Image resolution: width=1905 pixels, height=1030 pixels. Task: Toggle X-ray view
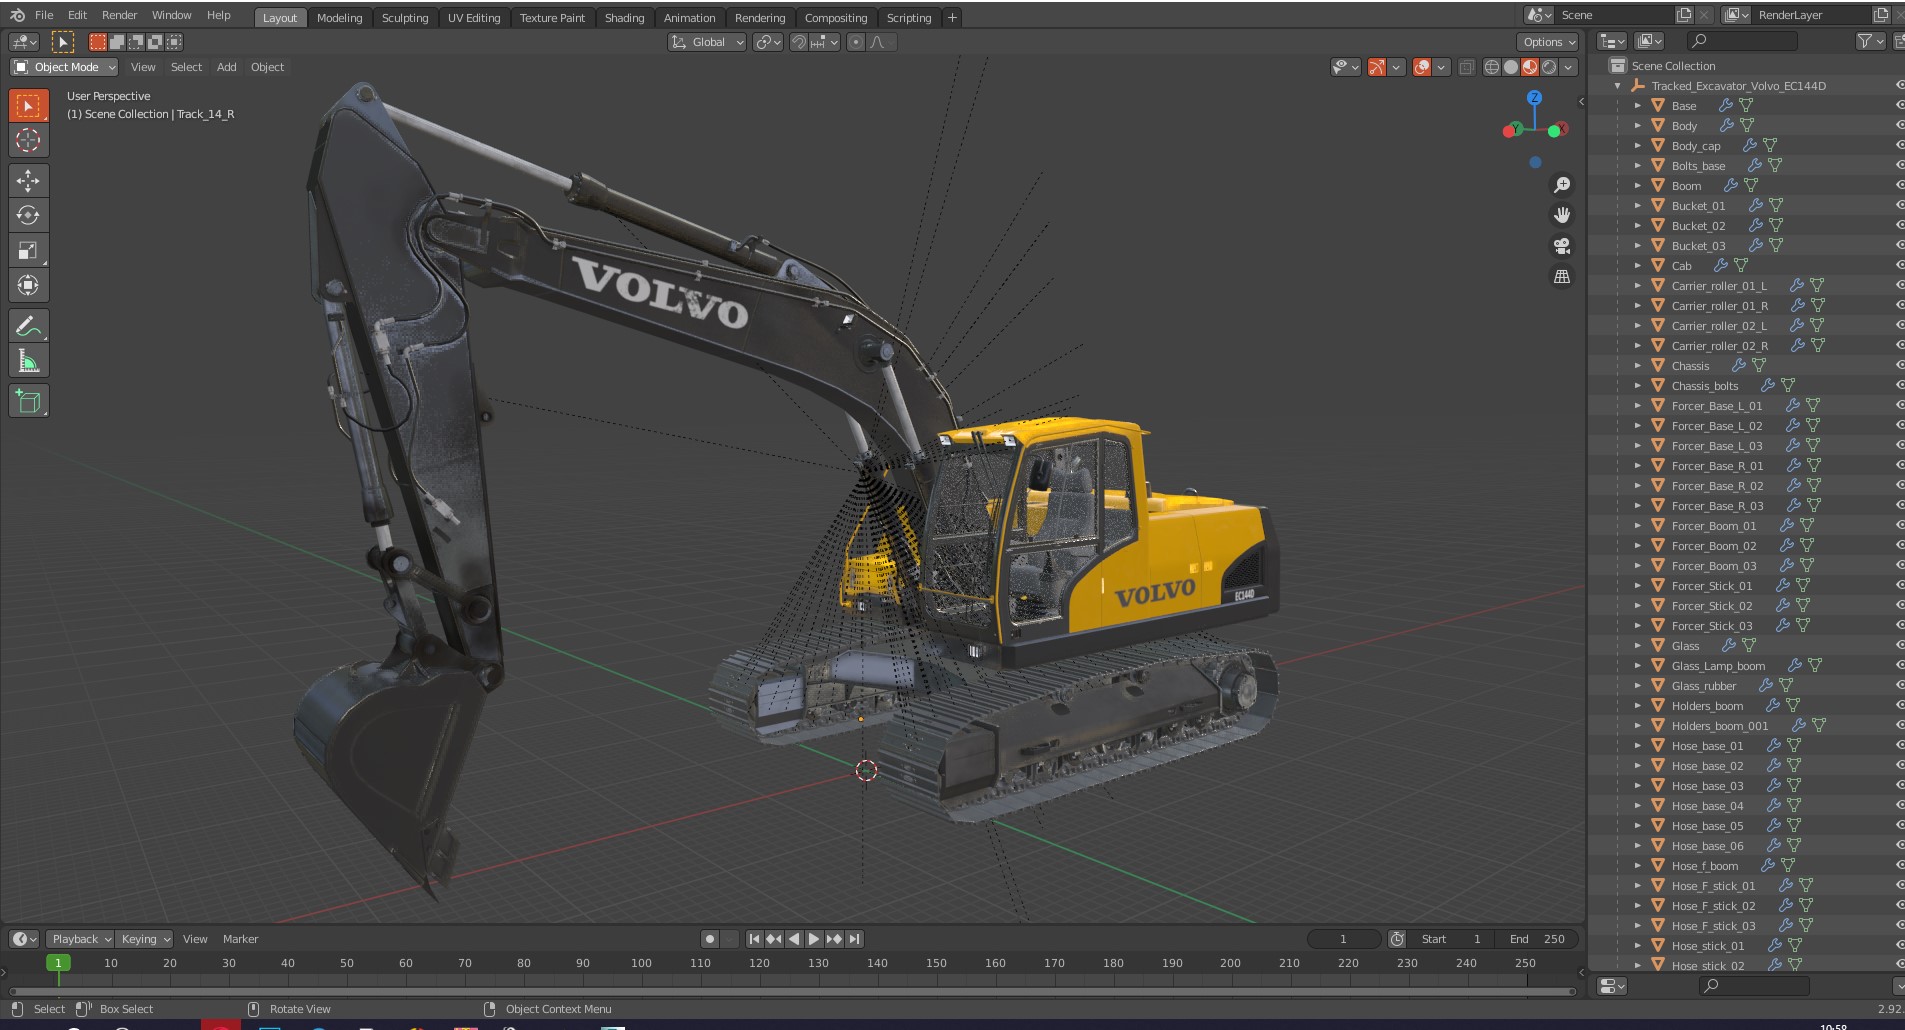pos(1466,67)
